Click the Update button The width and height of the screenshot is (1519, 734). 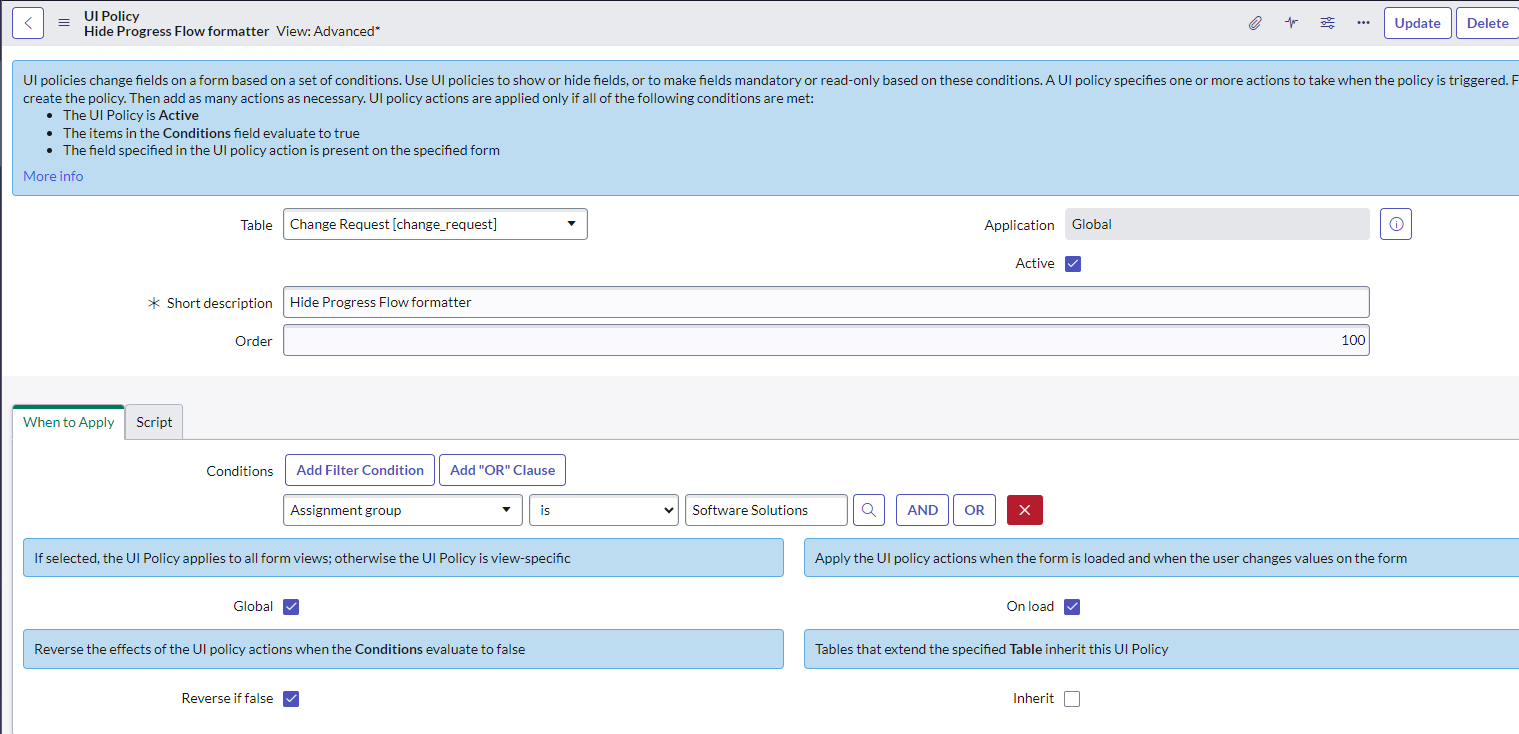pos(1417,23)
